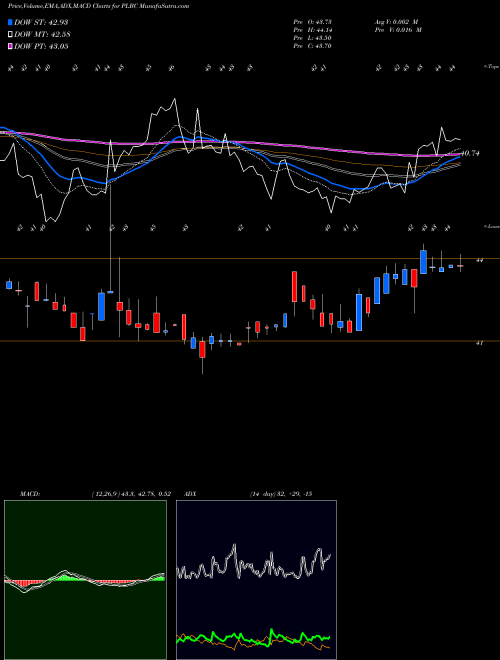
Task: Click the 'DOW PT: 43.05' legend label
Action: pyautogui.click(x=41, y=46)
